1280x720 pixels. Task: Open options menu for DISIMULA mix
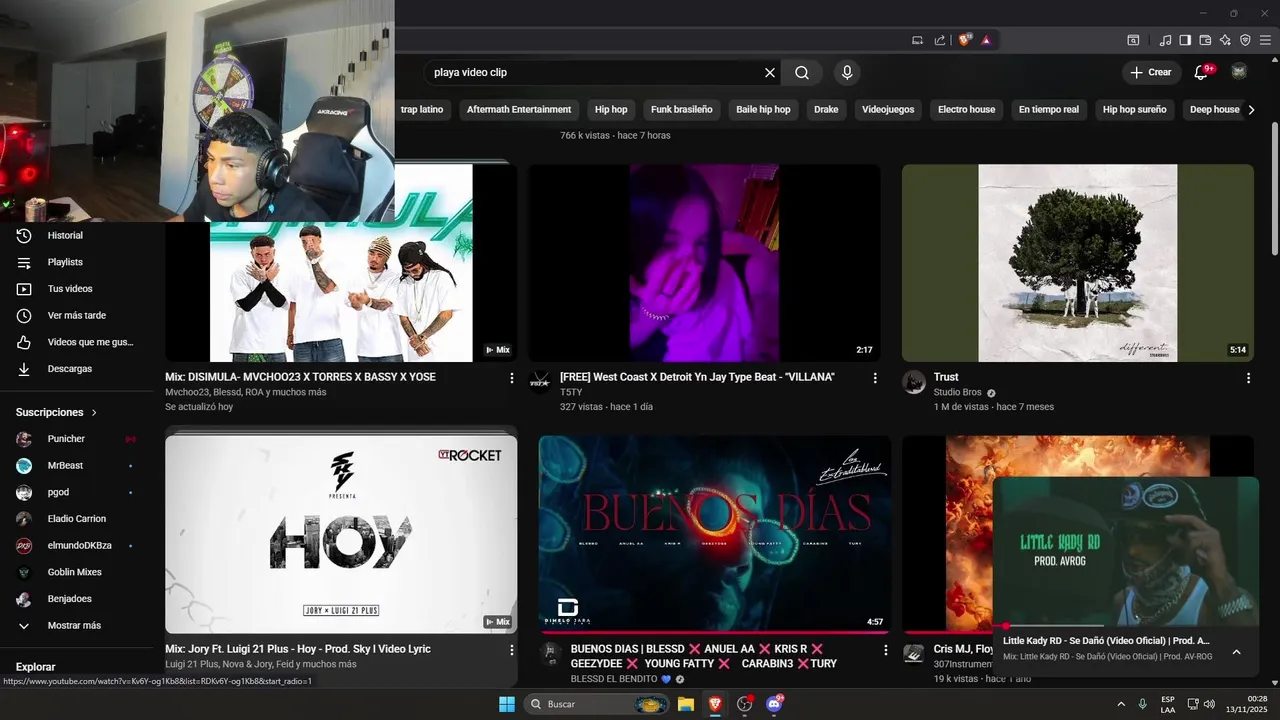click(x=512, y=378)
